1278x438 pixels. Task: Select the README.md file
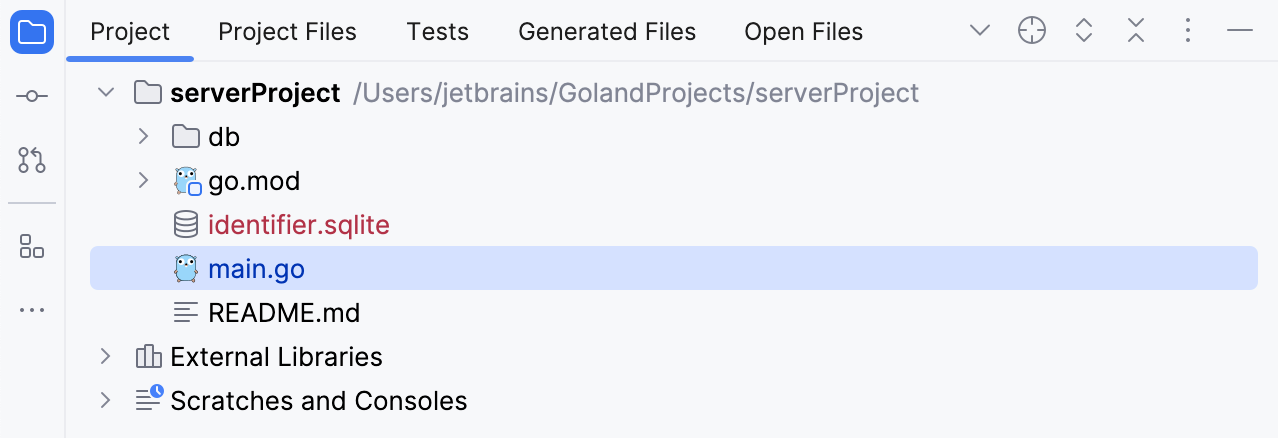284,313
